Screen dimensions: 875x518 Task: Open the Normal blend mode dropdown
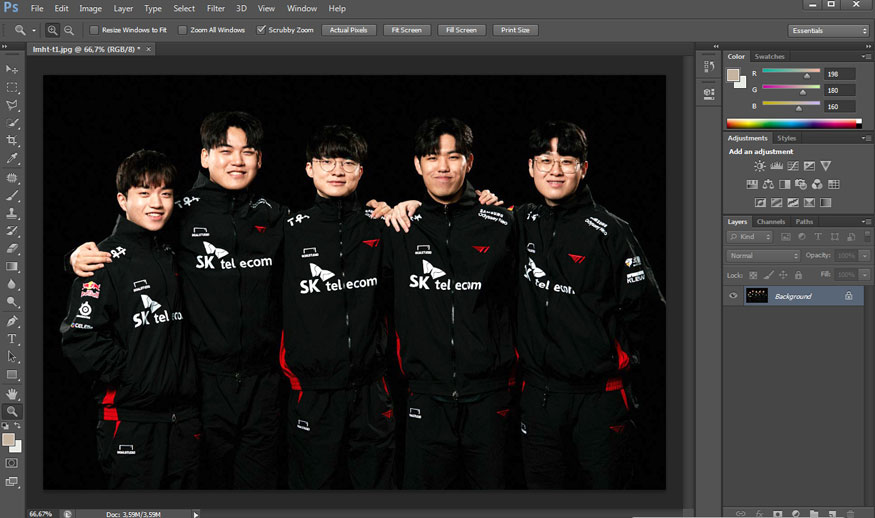click(763, 256)
